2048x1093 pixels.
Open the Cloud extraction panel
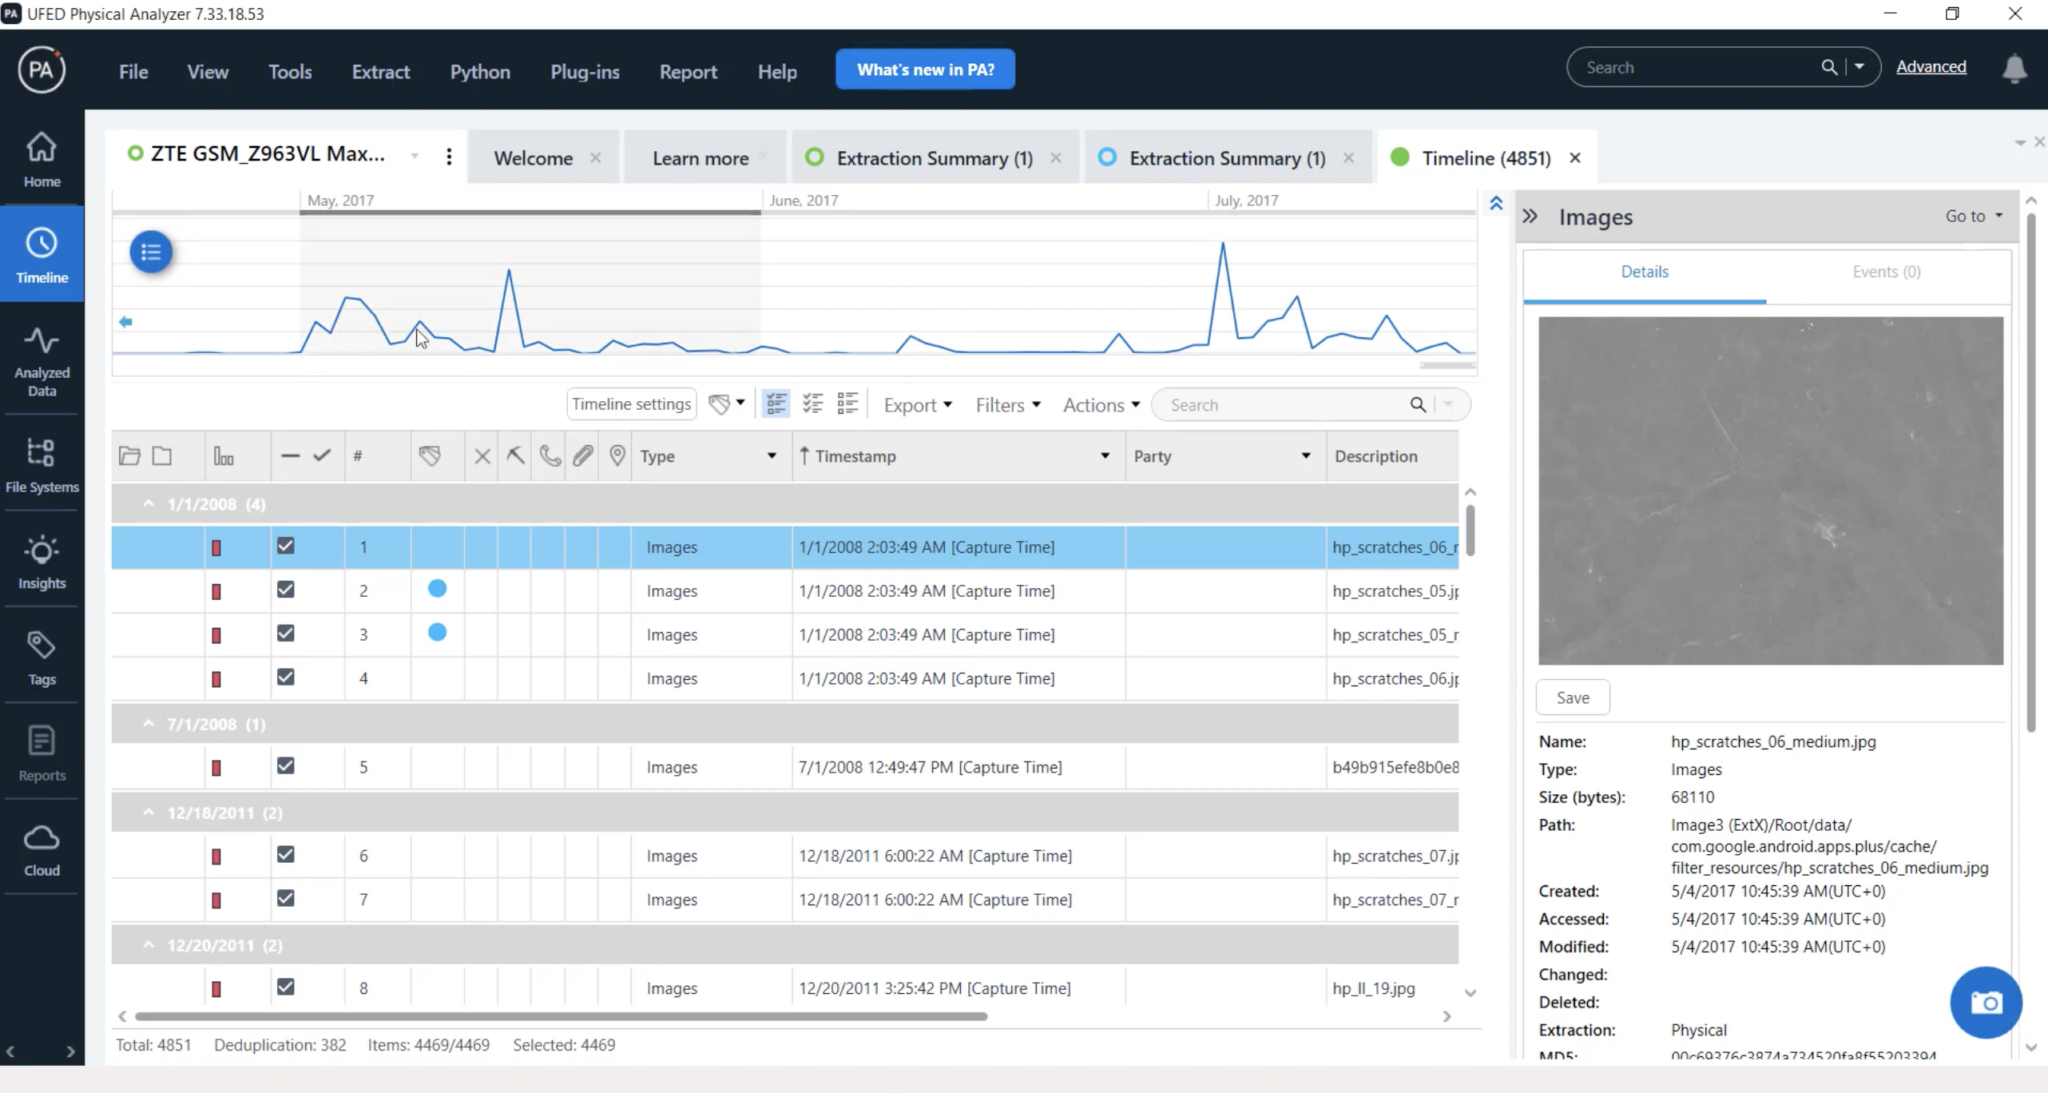click(x=41, y=847)
